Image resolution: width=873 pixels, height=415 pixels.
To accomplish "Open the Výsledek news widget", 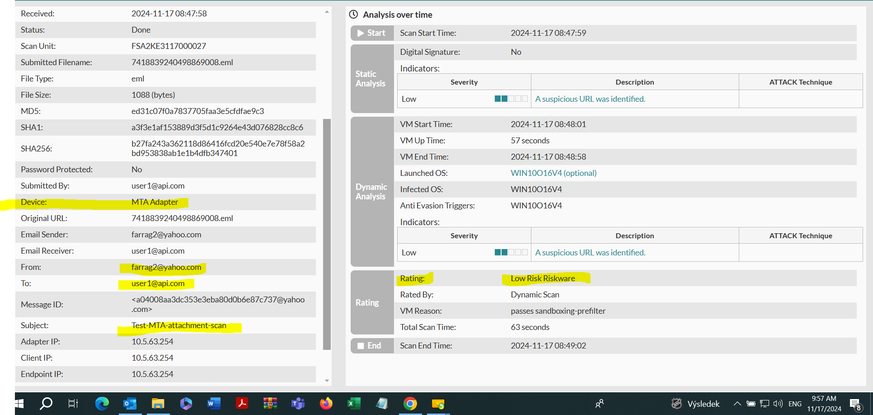I will pyautogui.click(x=696, y=403).
